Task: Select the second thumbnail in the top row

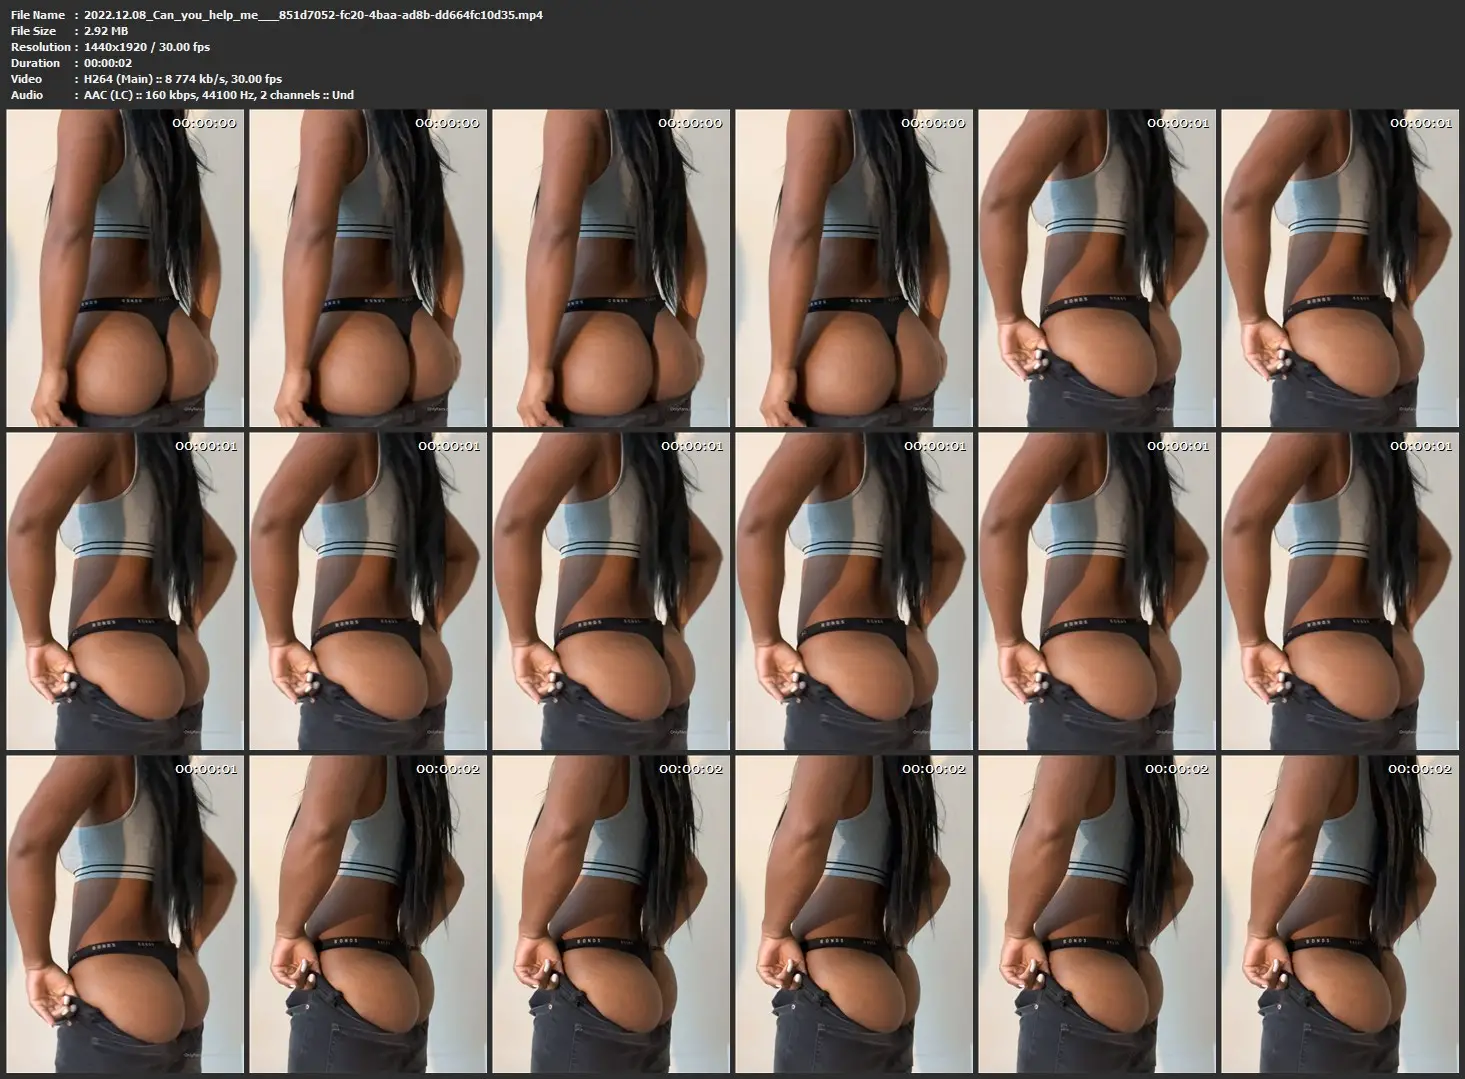Action: click(x=368, y=268)
